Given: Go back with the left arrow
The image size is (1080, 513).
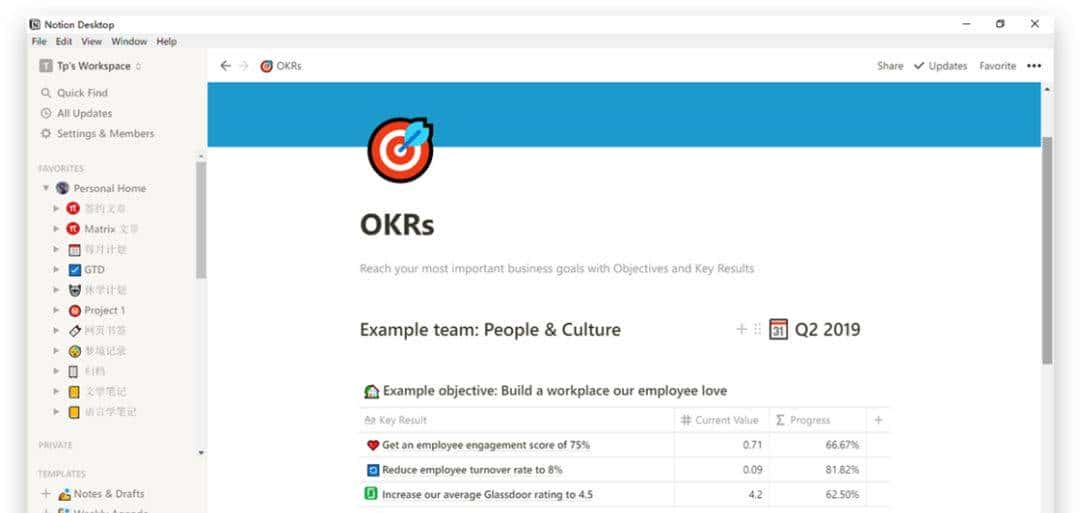Looking at the screenshot, I should point(225,66).
